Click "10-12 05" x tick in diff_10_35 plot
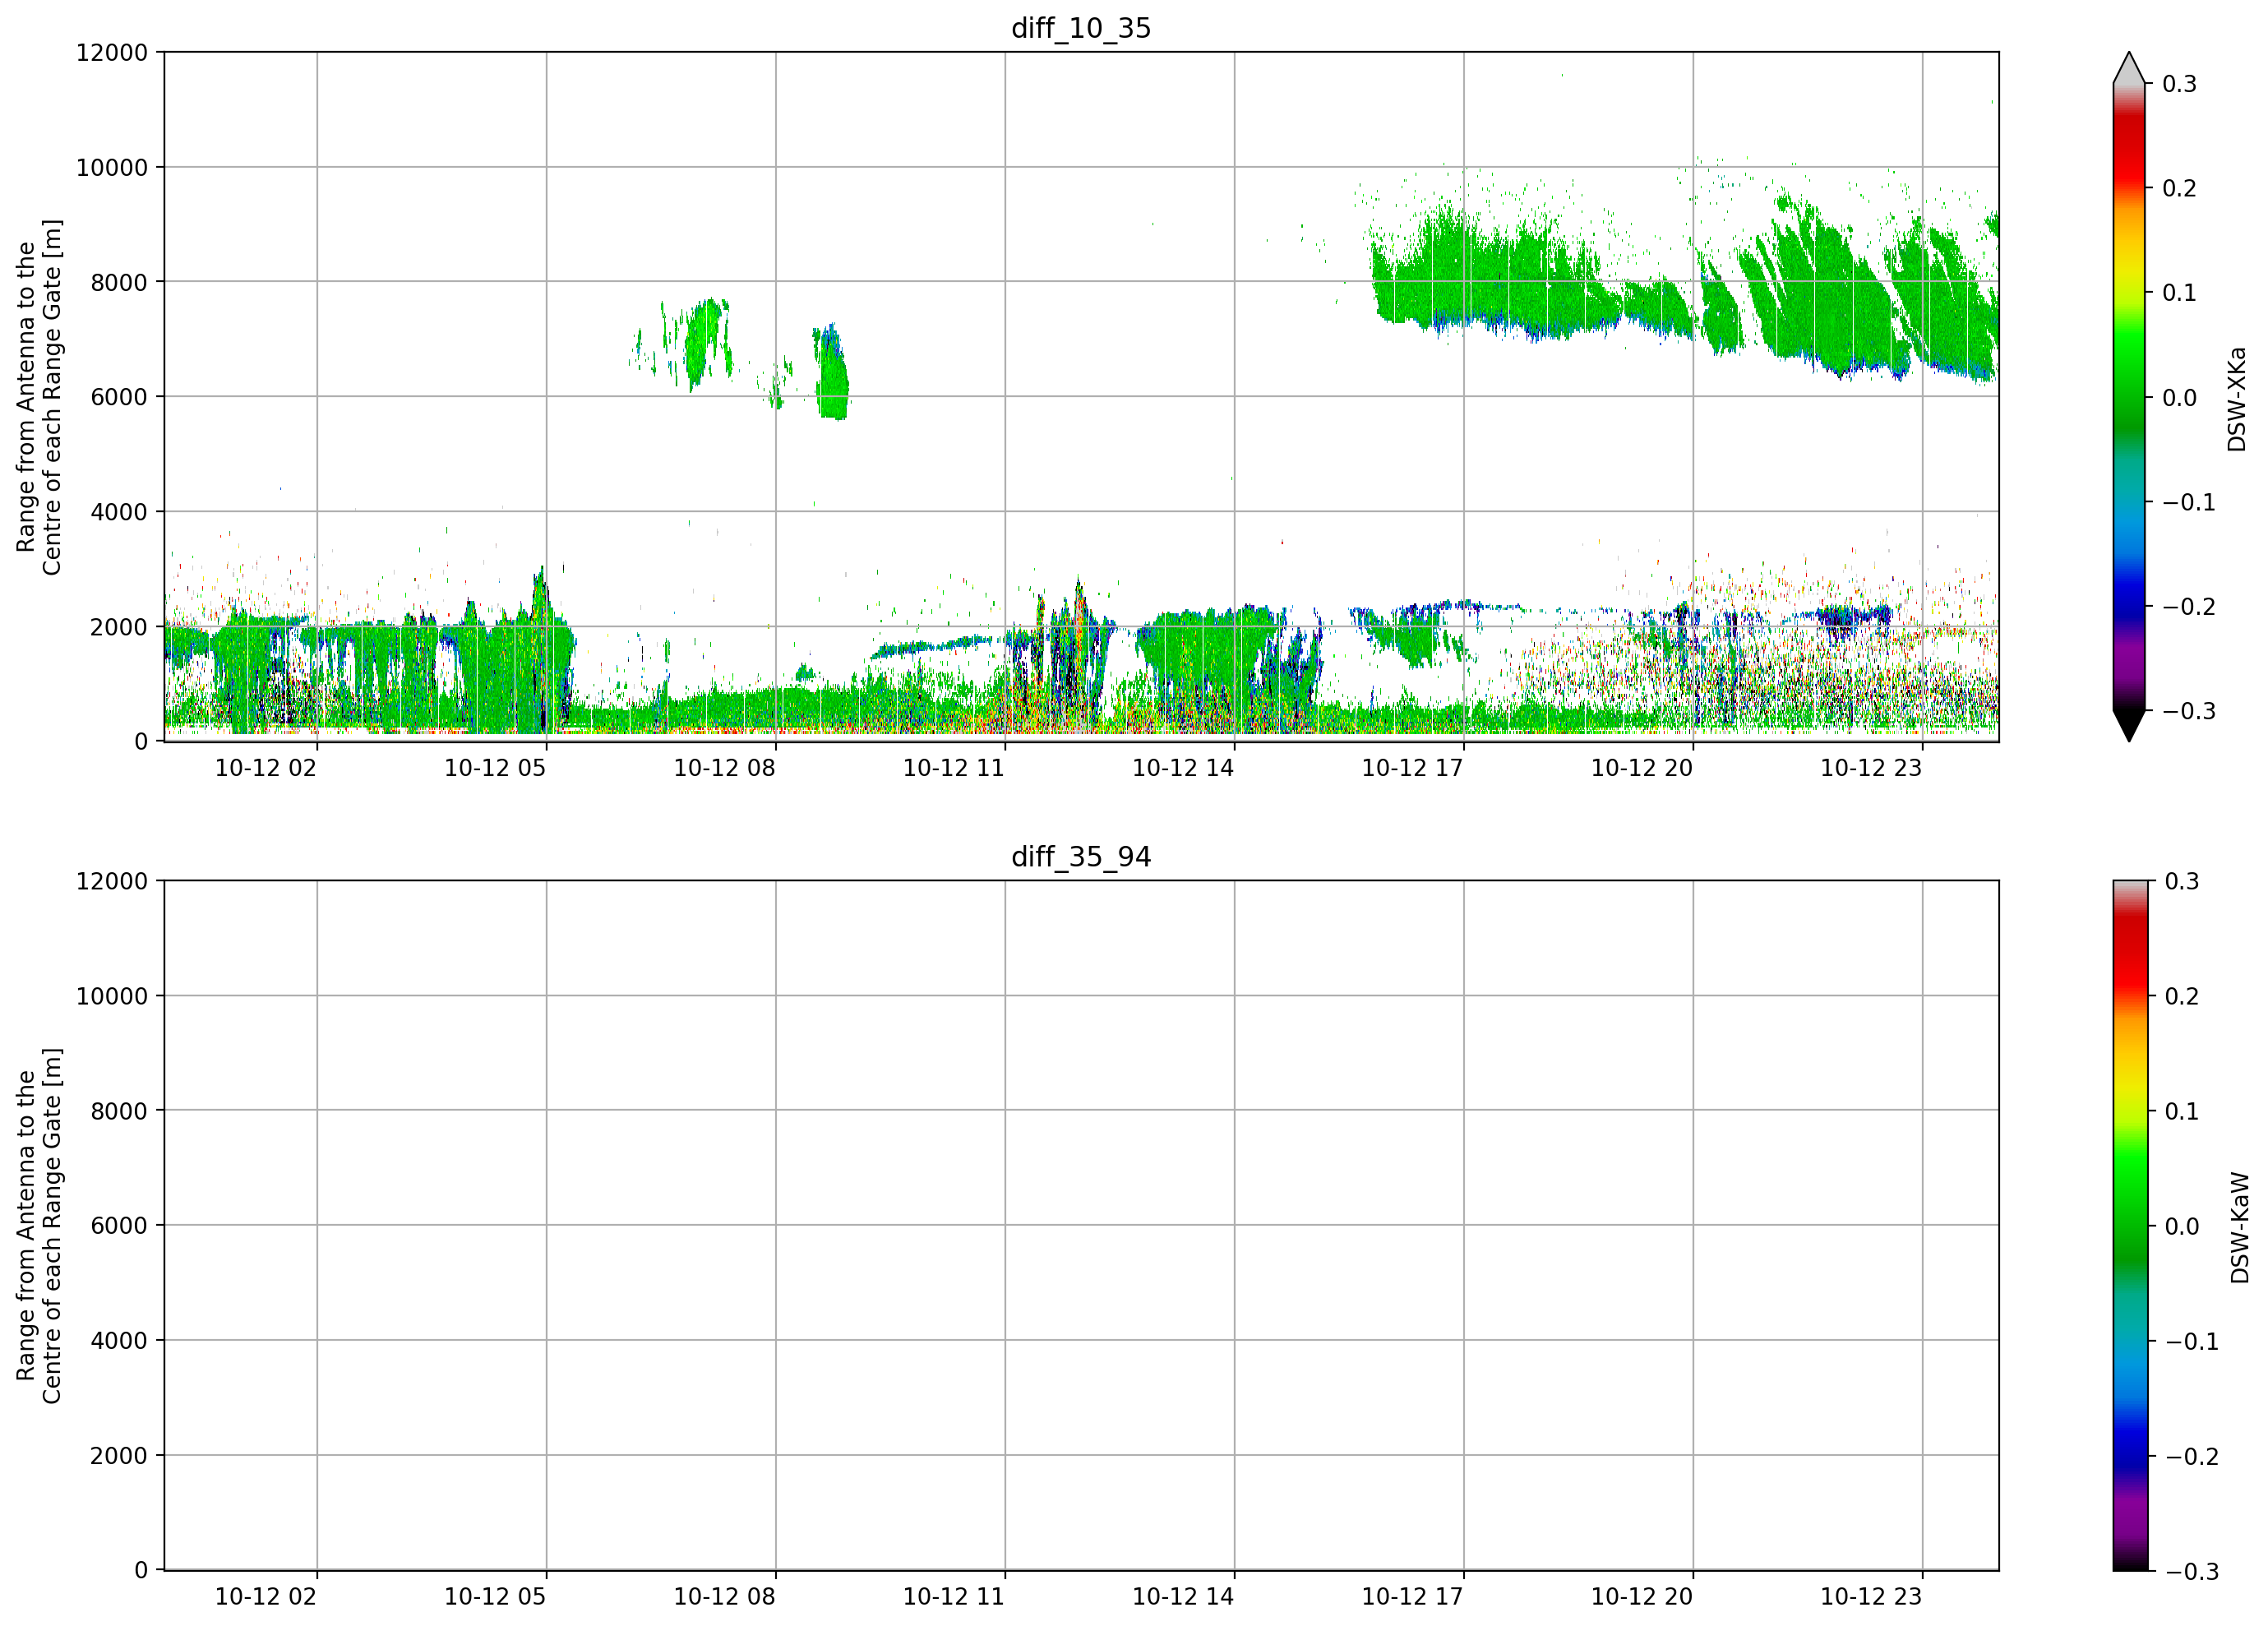2268x1626 pixels. 495,768
